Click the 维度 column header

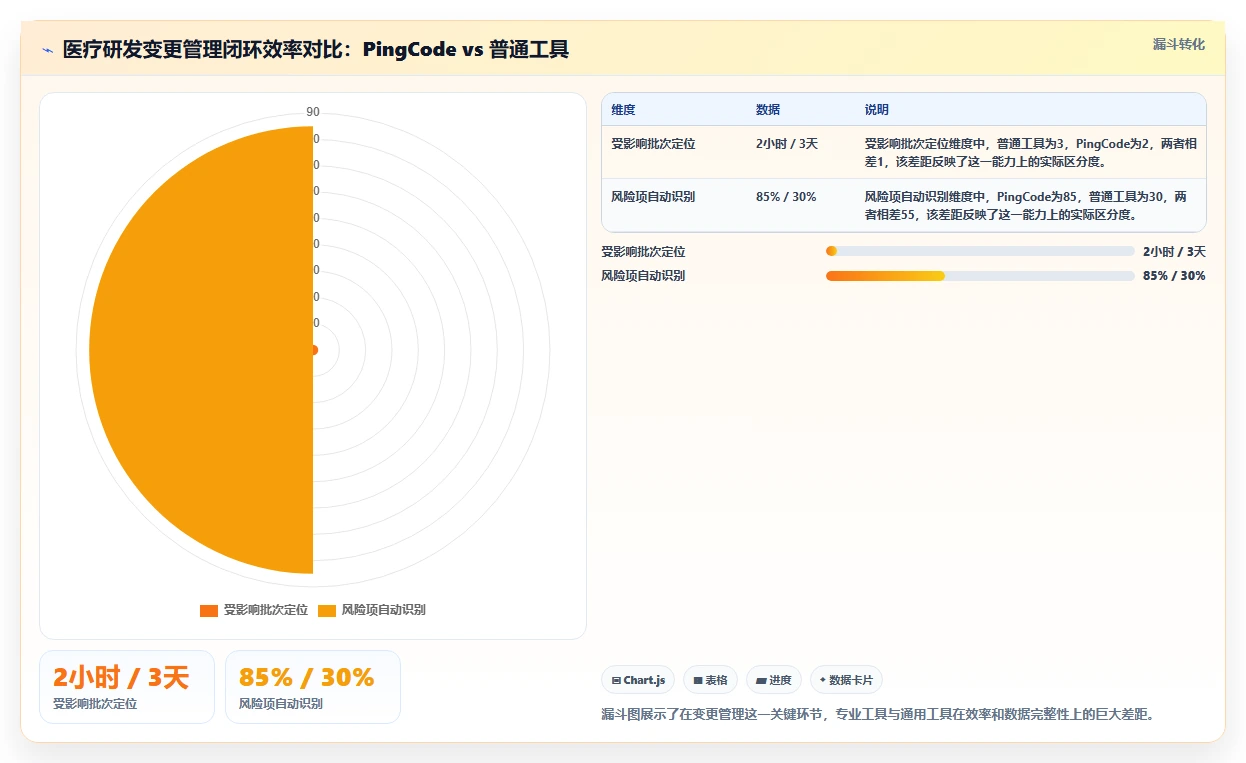pyautogui.click(x=623, y=110)
